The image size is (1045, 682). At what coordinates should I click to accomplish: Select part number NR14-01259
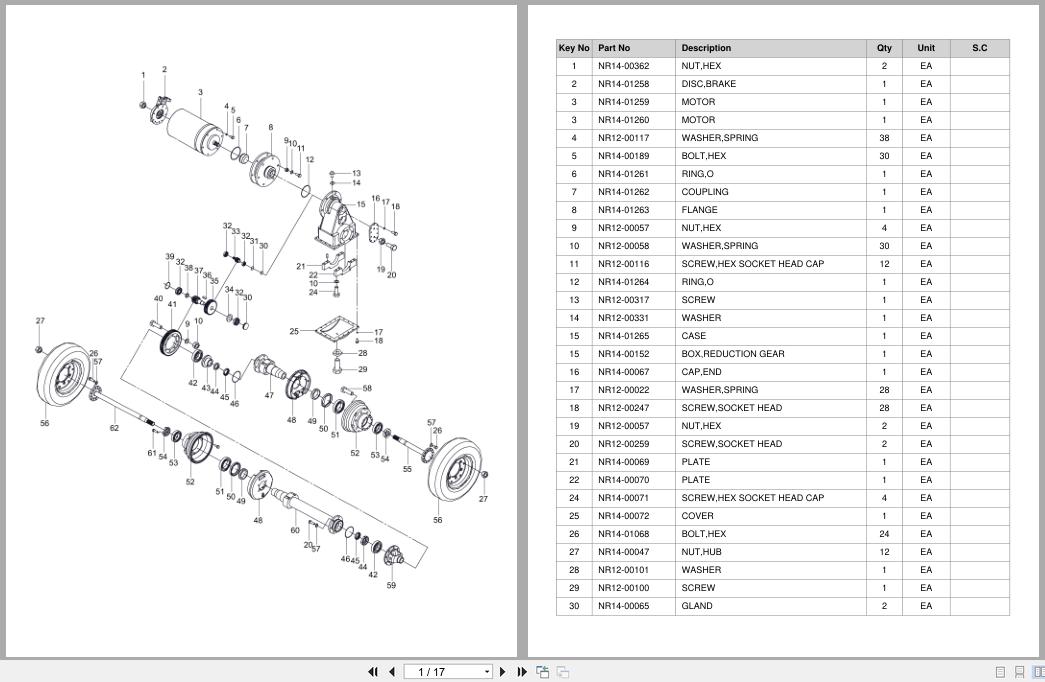pyautogui.click(x=623, y=102)
